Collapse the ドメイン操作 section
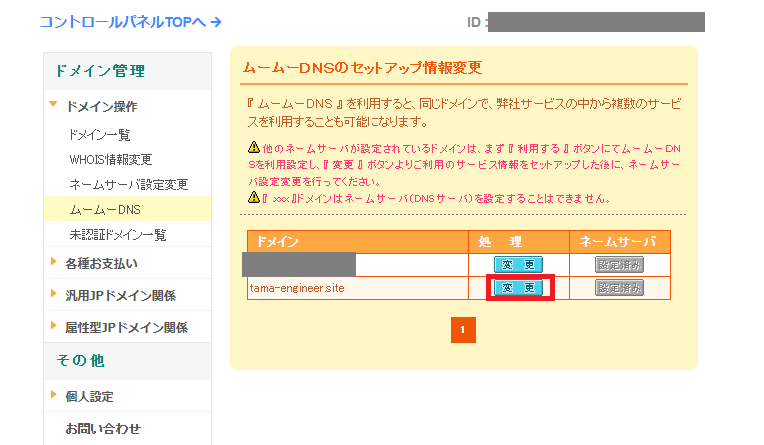Image resolution: width=764 pixels, height=445 pixels. (101, 106)
